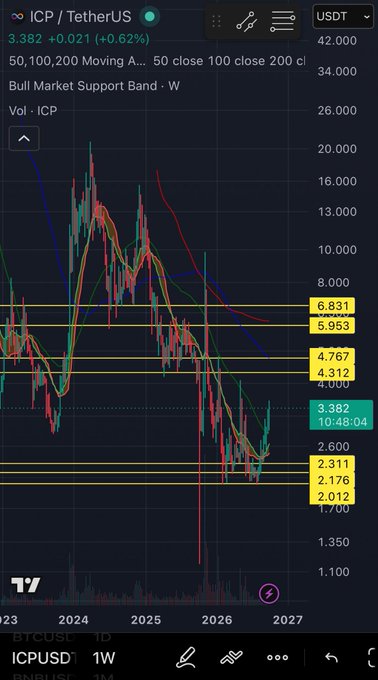
Task: Select the Vol · ICP indicator label
Action: (33, 111)
